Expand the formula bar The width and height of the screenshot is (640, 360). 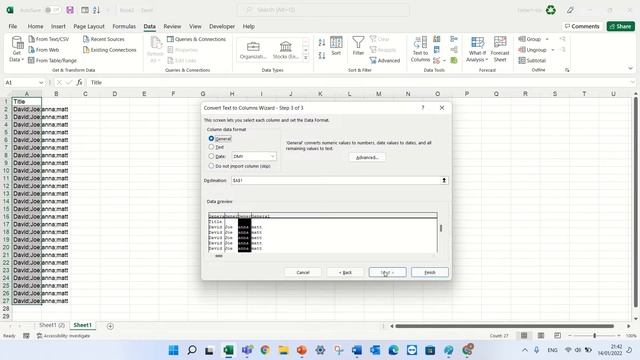pyautogui.click(x=632, y=82)
